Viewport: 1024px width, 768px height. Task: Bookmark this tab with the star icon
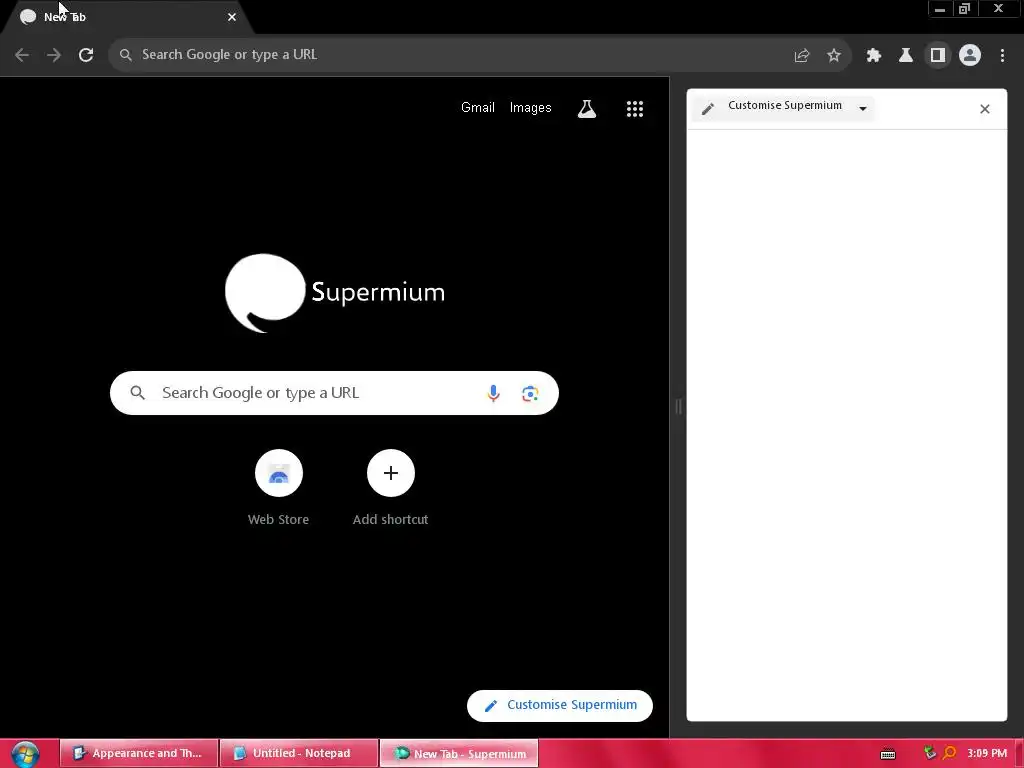[x=834, y=56]
